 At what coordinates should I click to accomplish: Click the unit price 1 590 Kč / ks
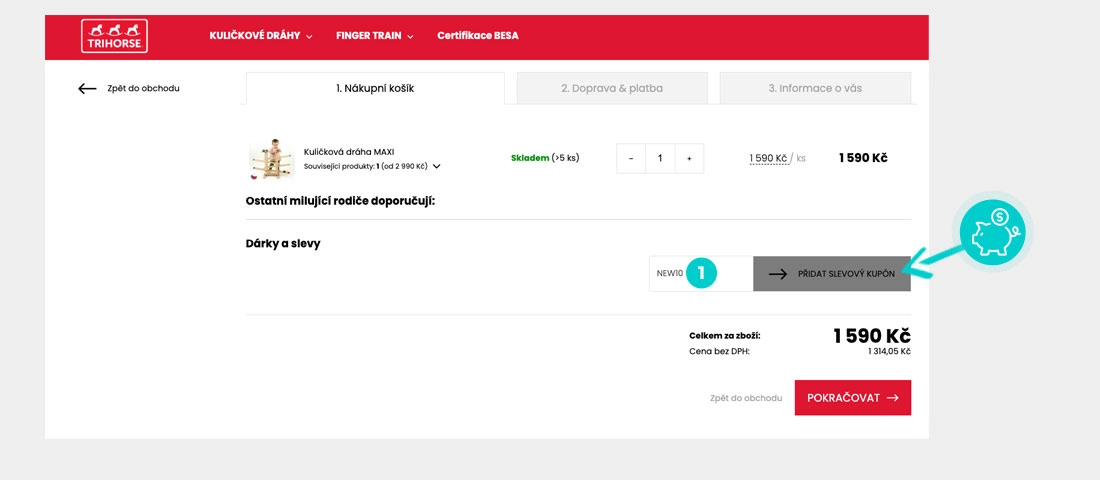[x=777, y=159]
